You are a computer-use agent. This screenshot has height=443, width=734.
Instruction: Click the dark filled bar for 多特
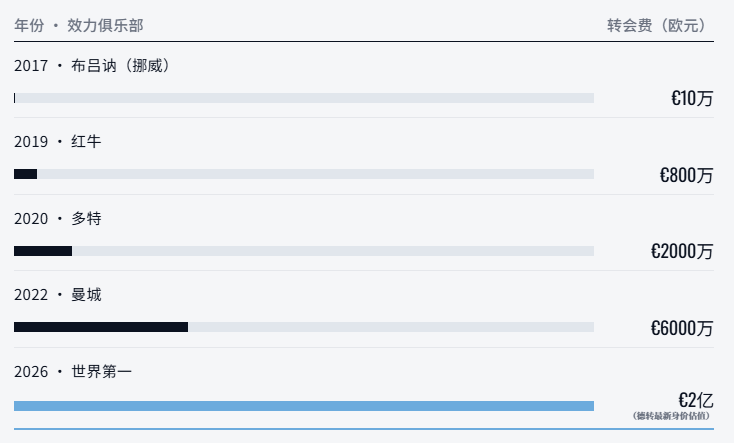coord(43,251)
